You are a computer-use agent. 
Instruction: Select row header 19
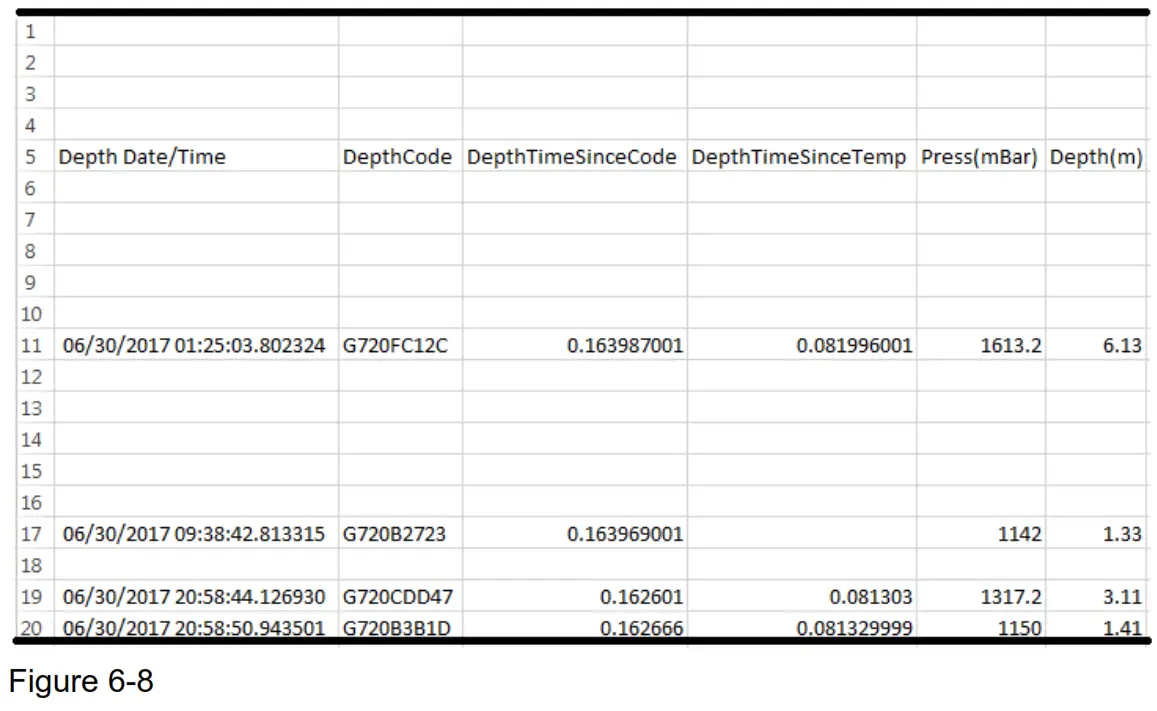click(35, 596)
